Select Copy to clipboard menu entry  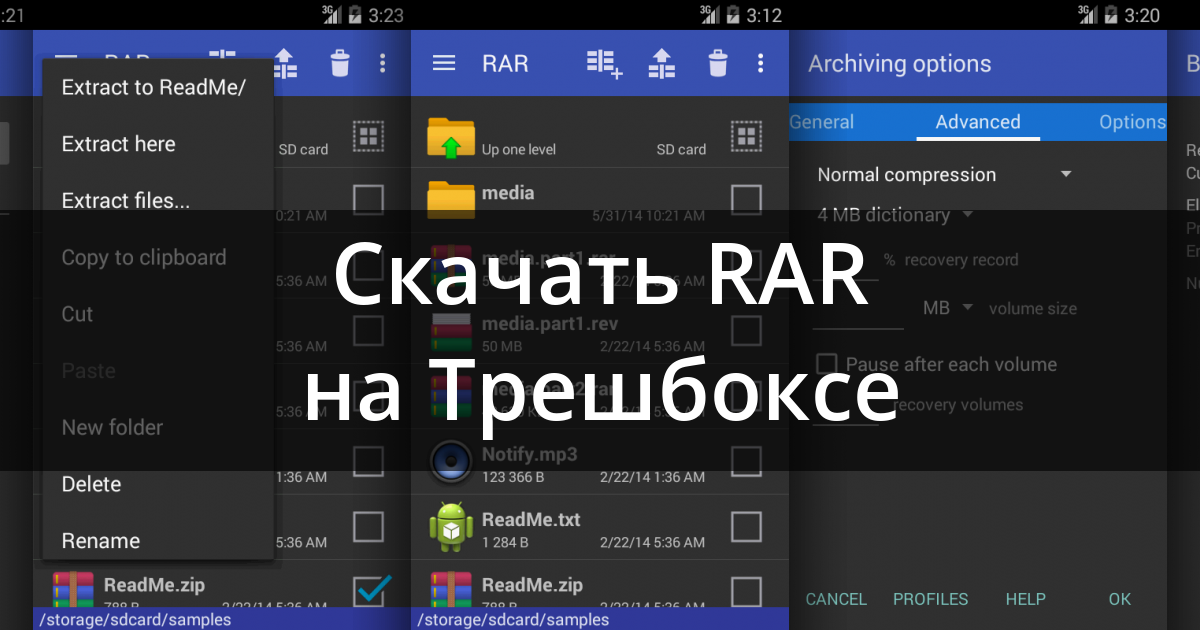click(144, 257)
